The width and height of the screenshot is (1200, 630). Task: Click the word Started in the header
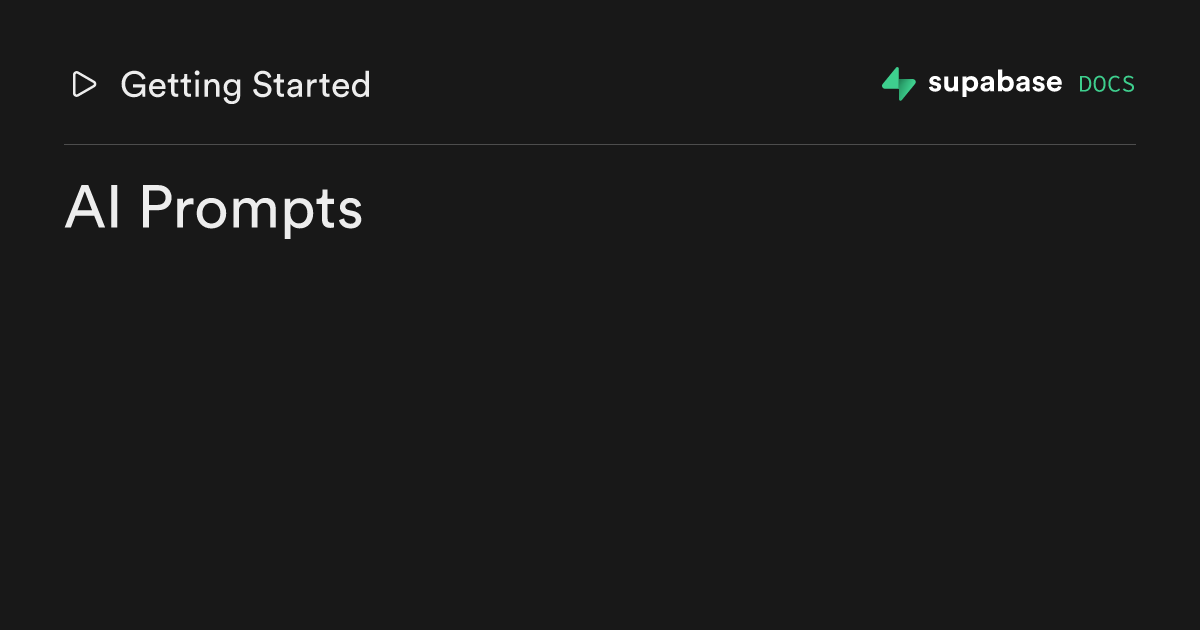(311, 84)
